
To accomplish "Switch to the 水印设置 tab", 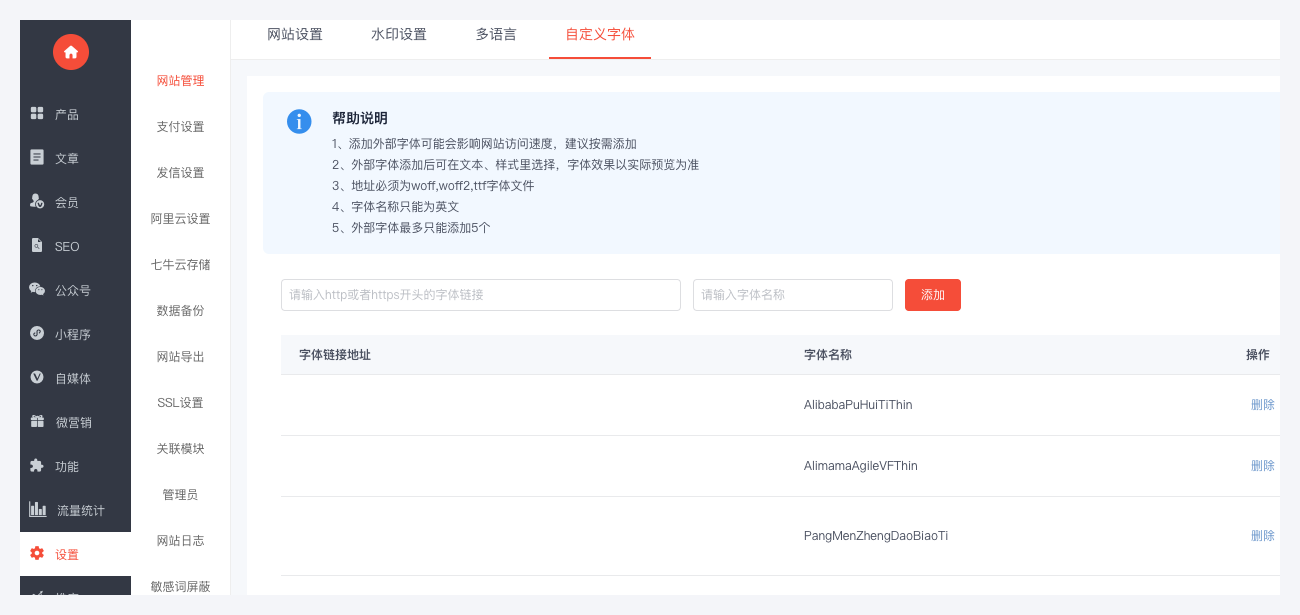I will coord(399,34).
